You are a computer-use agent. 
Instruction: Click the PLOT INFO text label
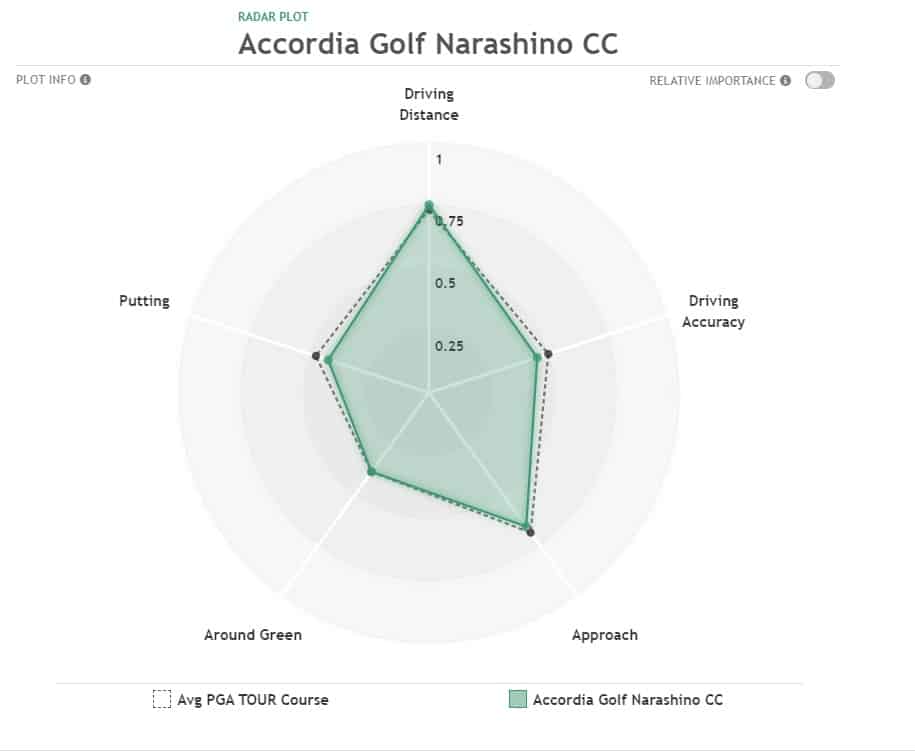(46, 80)
